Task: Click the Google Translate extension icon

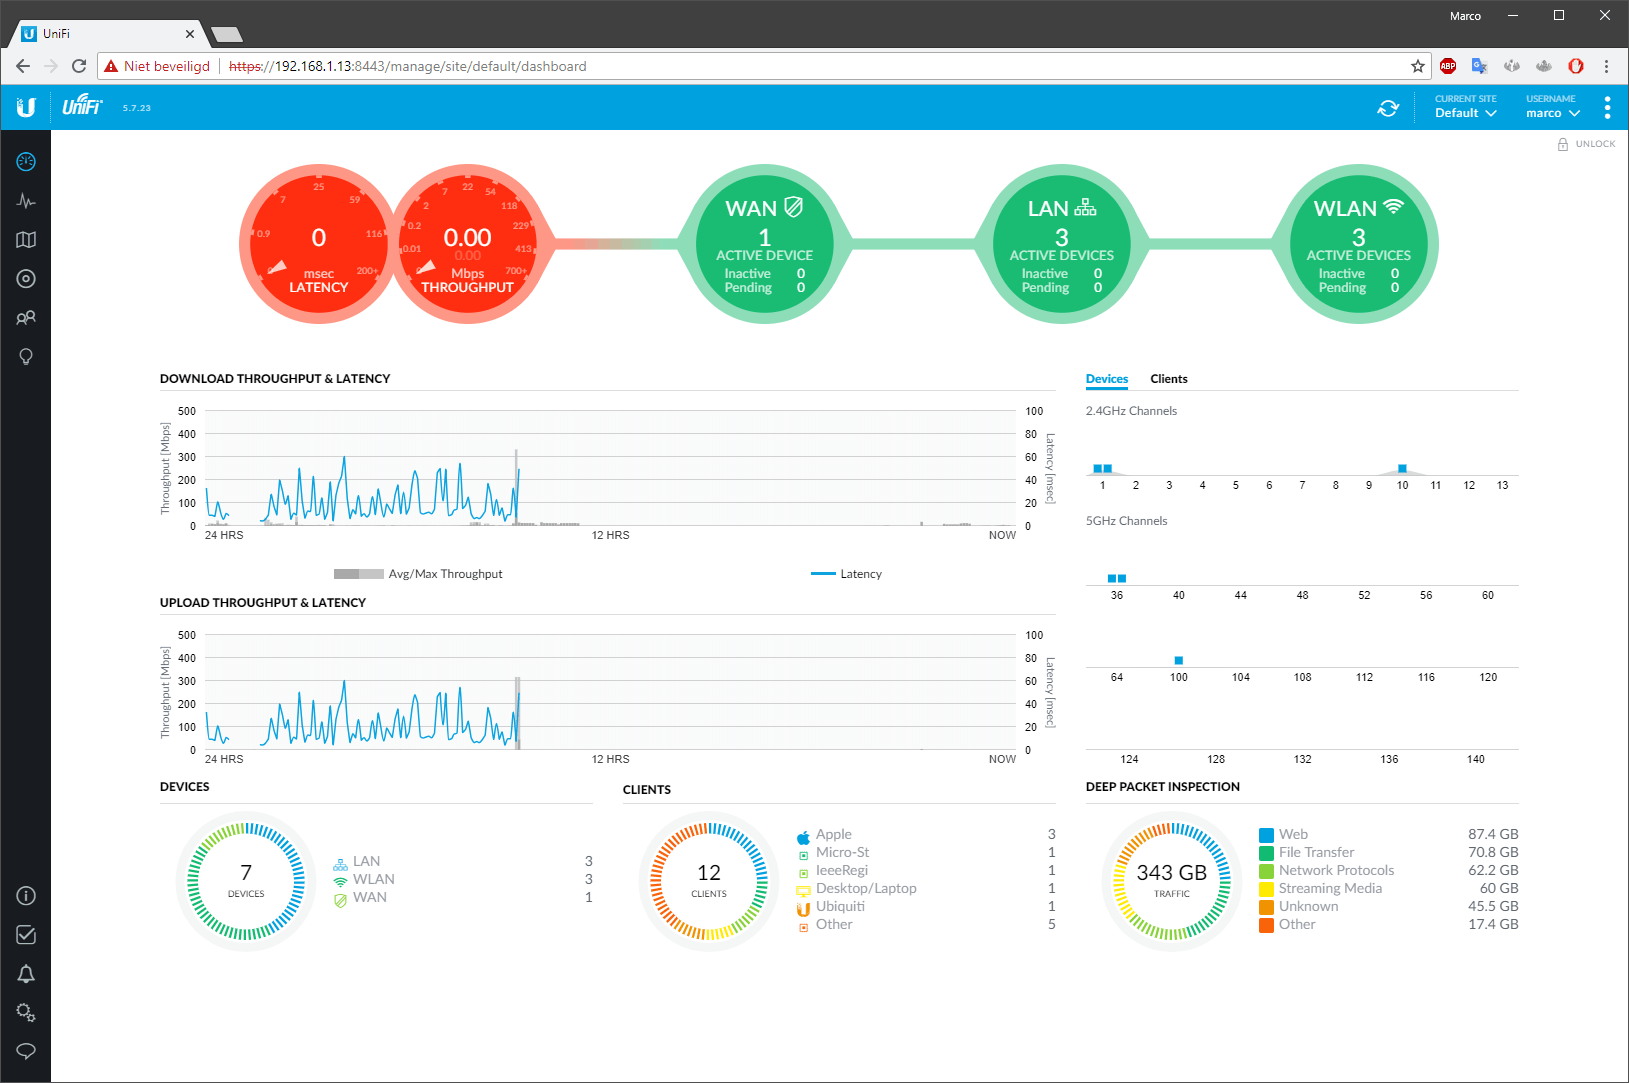Action: 1480,66
